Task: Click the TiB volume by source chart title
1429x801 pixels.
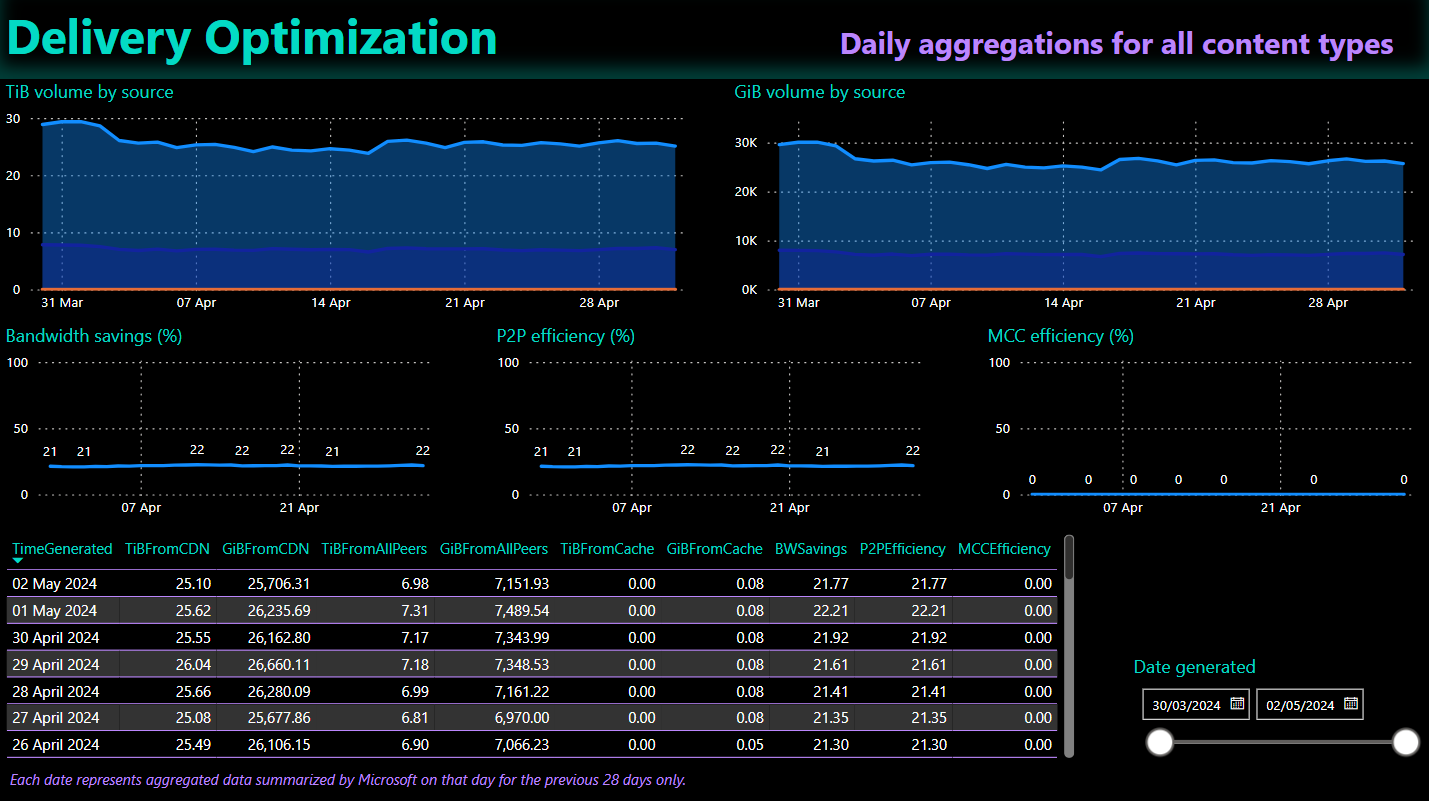Action: tap(90, 92)
